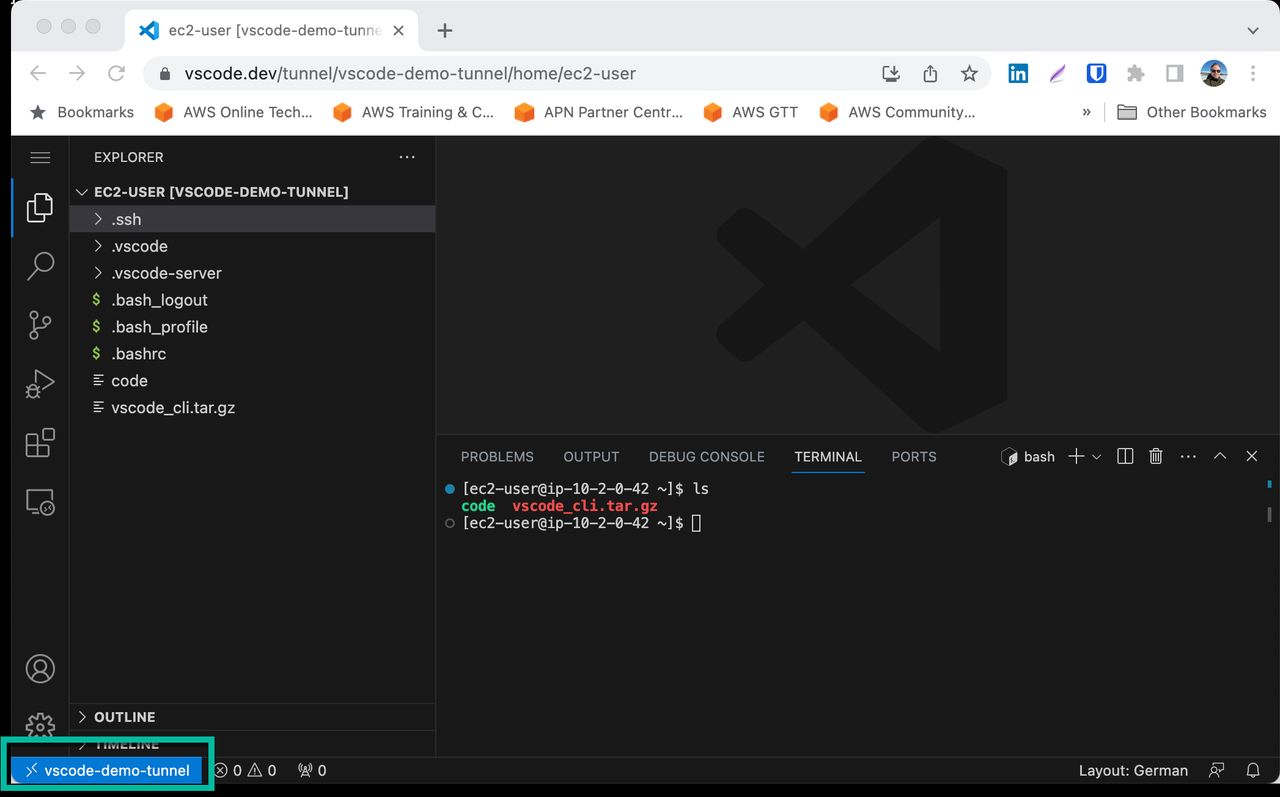Open the LinkedIn browser extension
This screenshot has width=1280, height=797.
point(1018,73)
